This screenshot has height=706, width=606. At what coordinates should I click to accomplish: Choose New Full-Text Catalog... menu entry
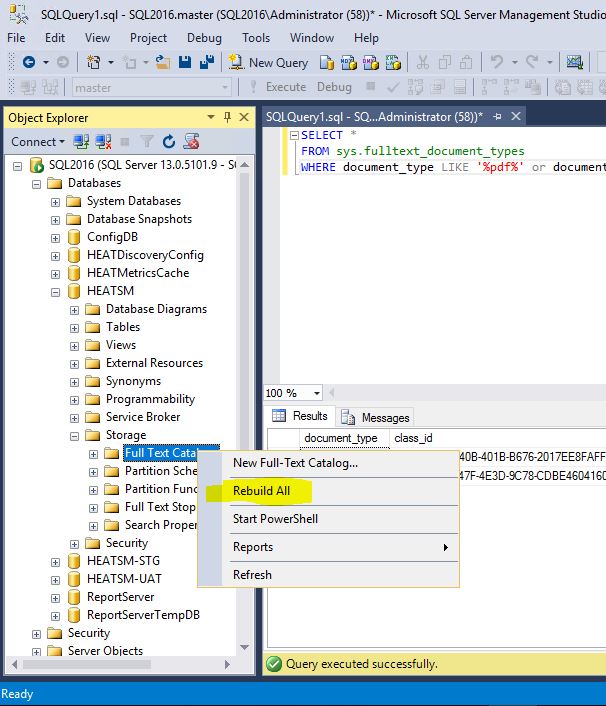click(x=295, y=463)
